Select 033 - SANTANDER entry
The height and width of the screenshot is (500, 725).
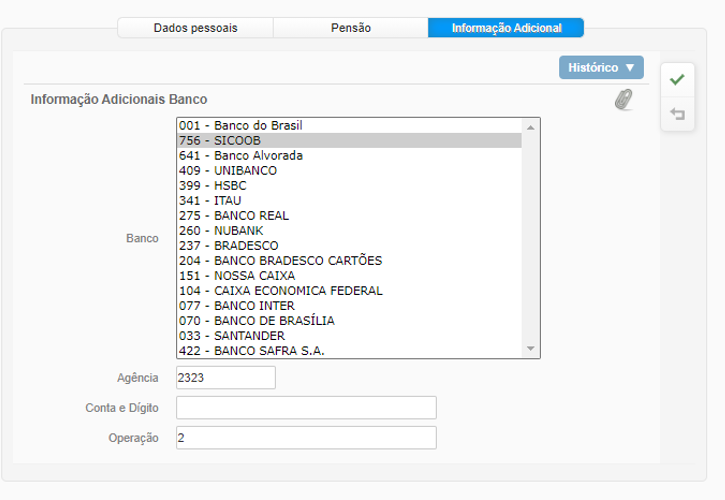point(232,336)
